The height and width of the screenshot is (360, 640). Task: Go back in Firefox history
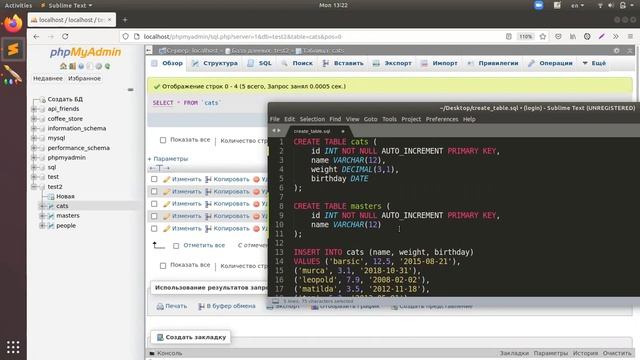pyautogui.click(x=36, y=36)
